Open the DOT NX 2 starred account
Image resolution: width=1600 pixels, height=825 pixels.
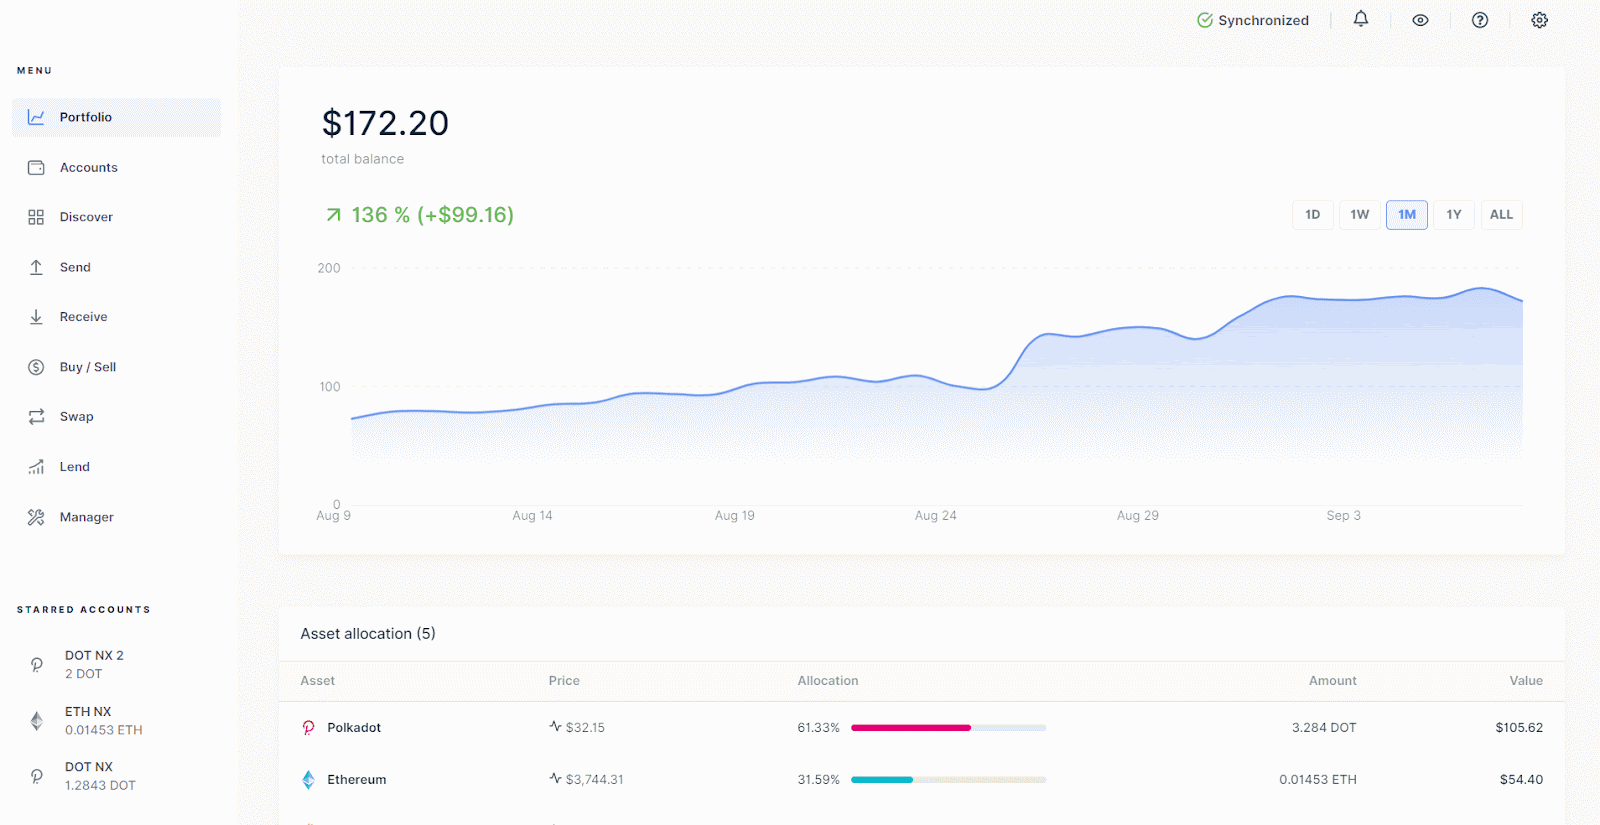[94, 664]
